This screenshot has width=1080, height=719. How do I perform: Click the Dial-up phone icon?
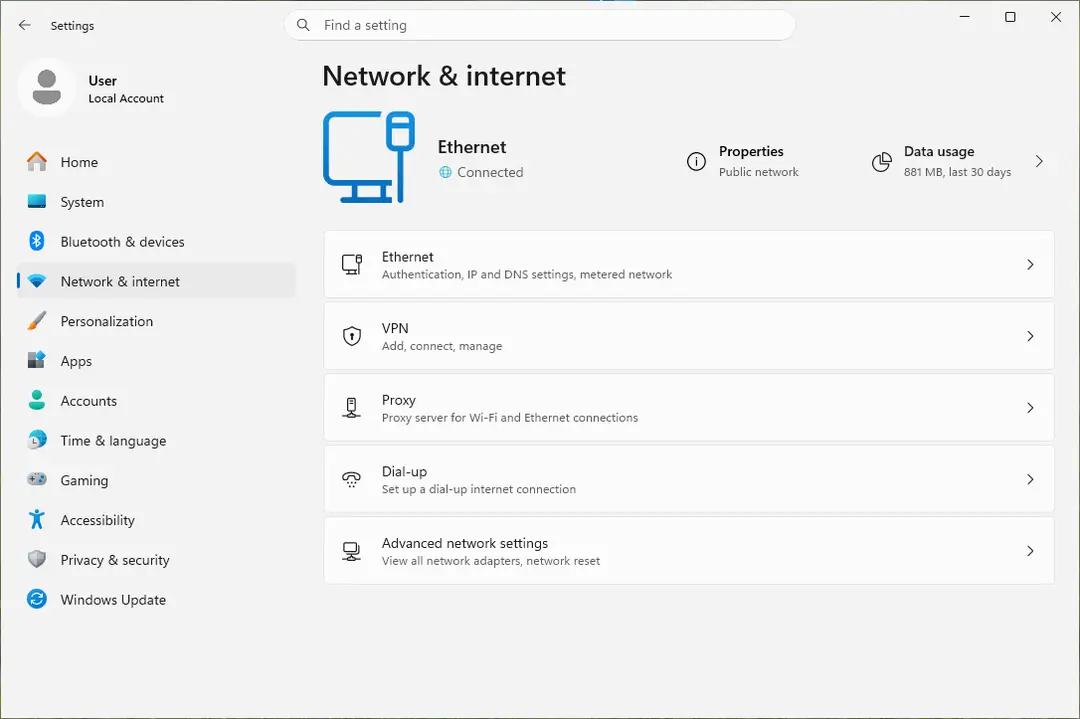coord(352,479)
